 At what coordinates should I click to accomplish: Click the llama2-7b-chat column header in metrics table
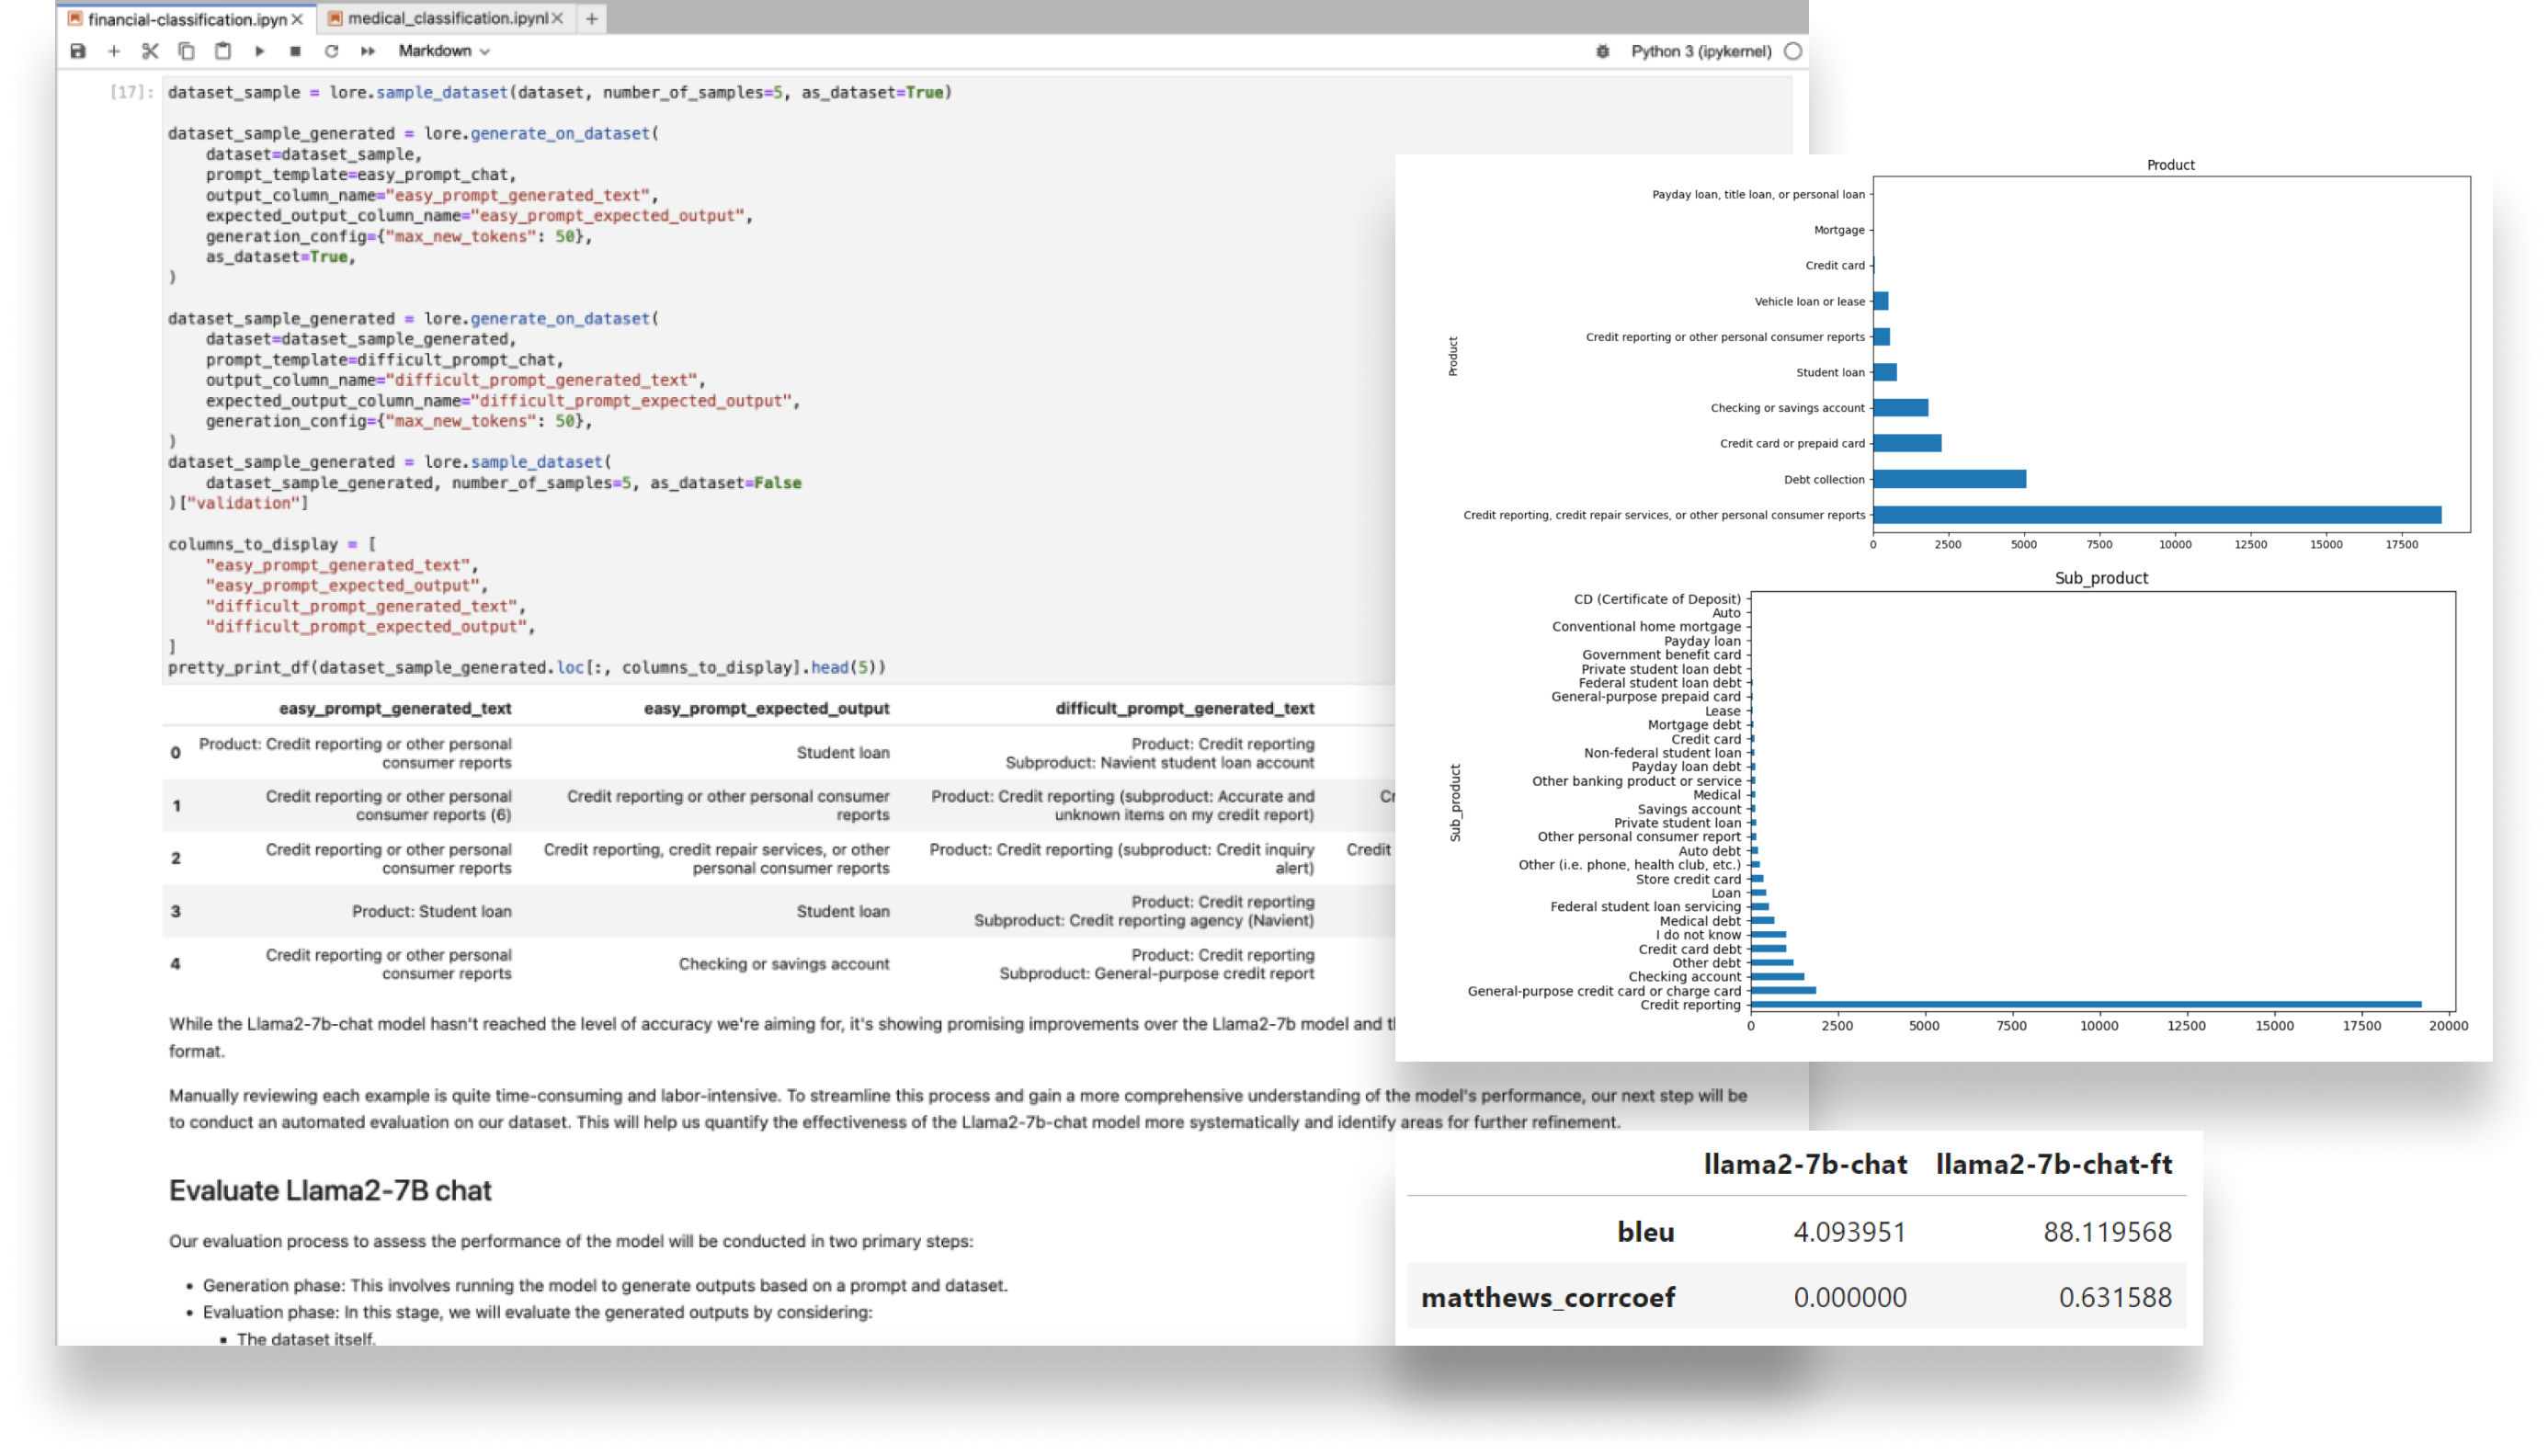(x=1805, y=1164)
